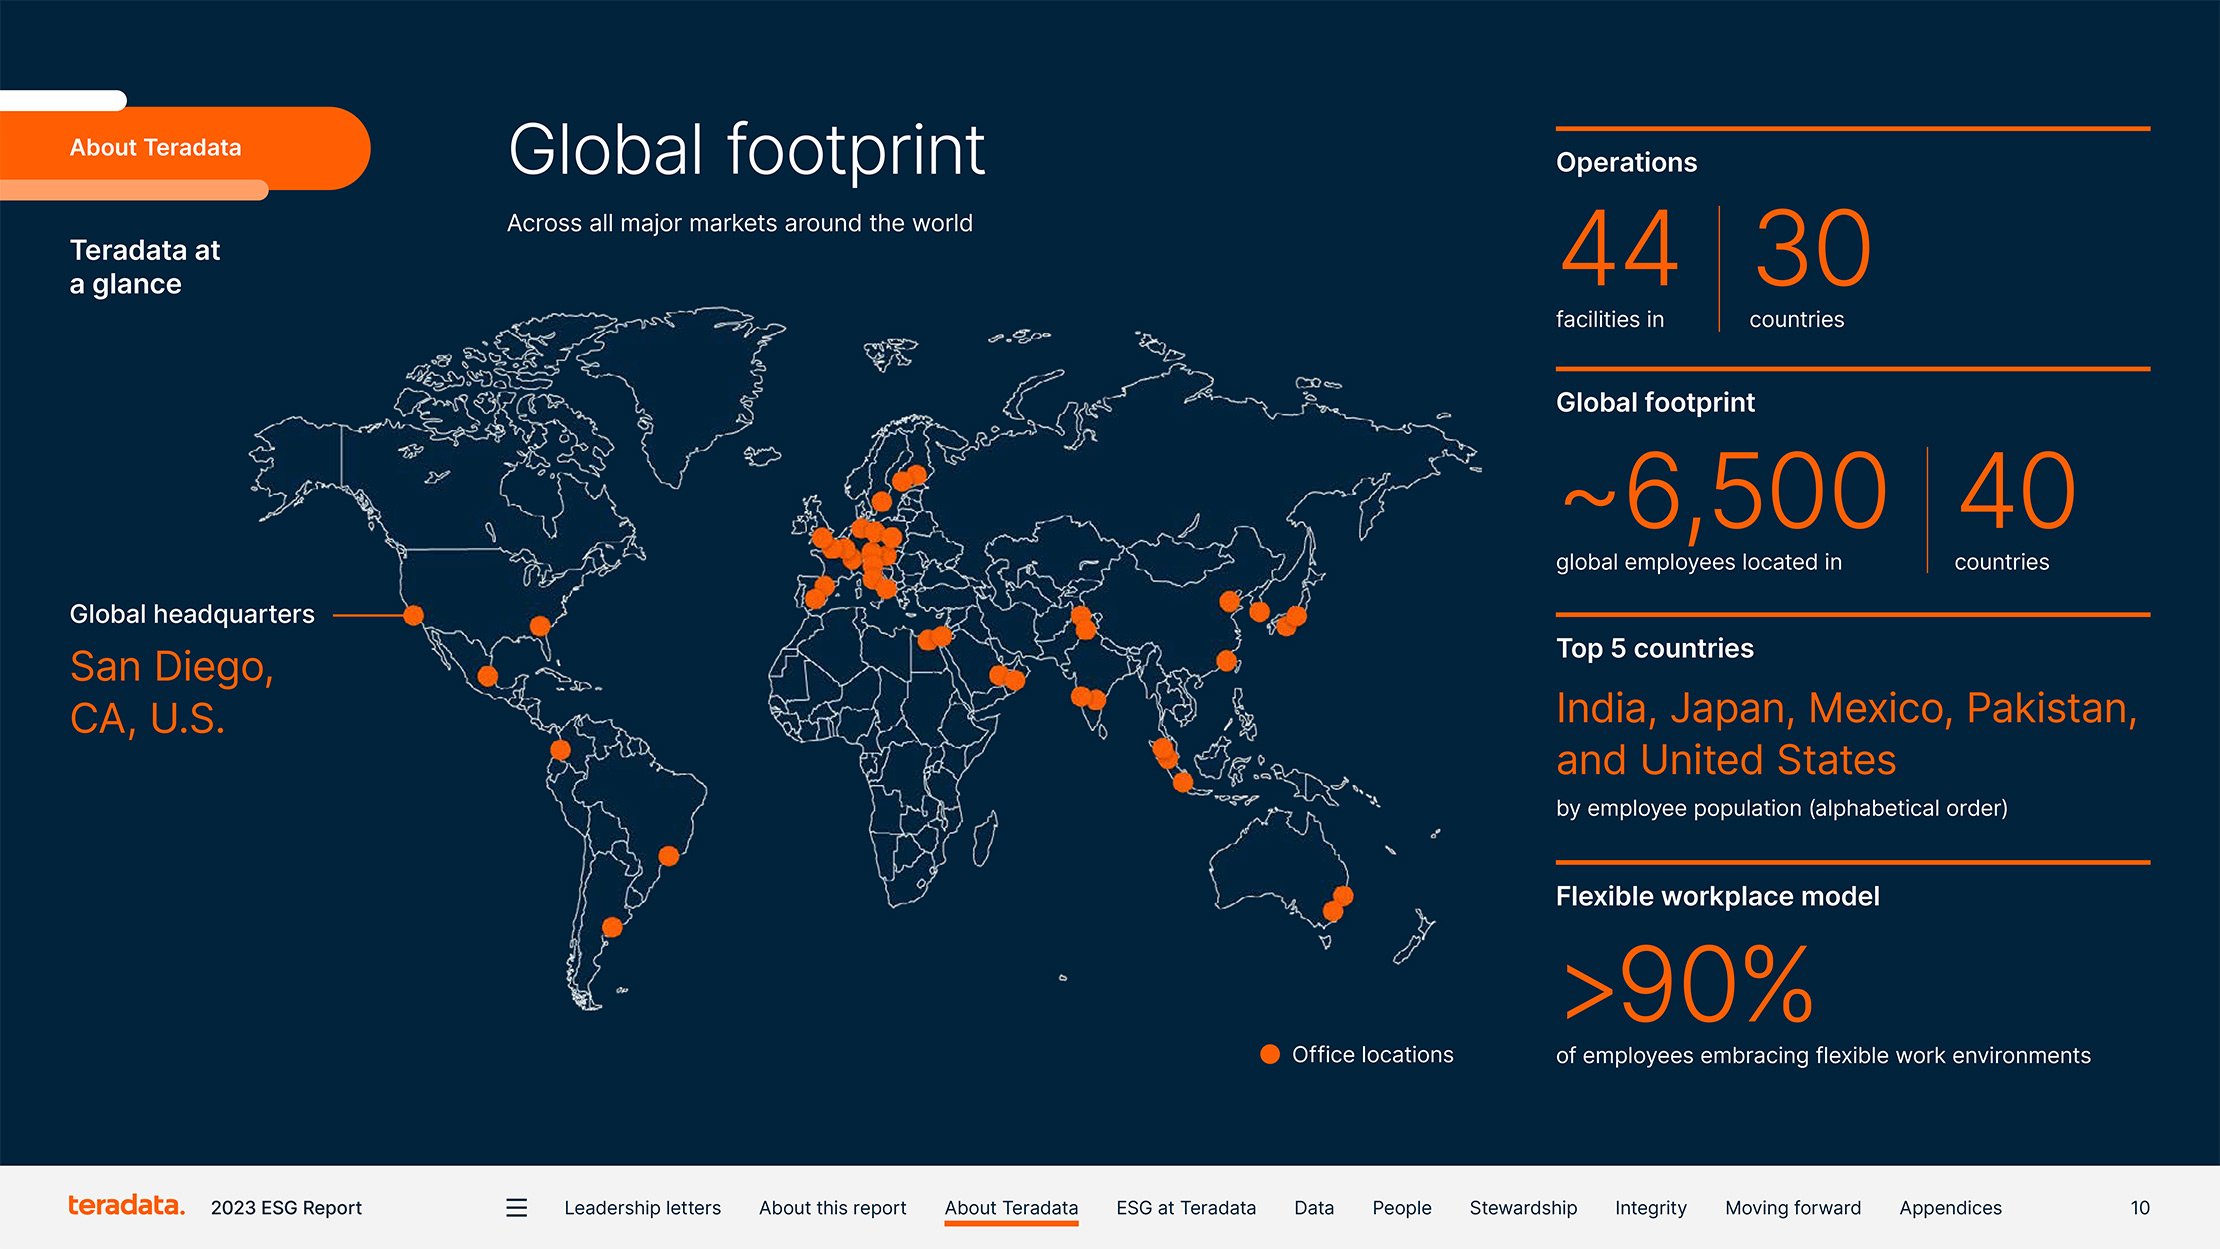Go to About this report
The height and width of the screenshot is (1249, 2220).
pos(832,1208)
